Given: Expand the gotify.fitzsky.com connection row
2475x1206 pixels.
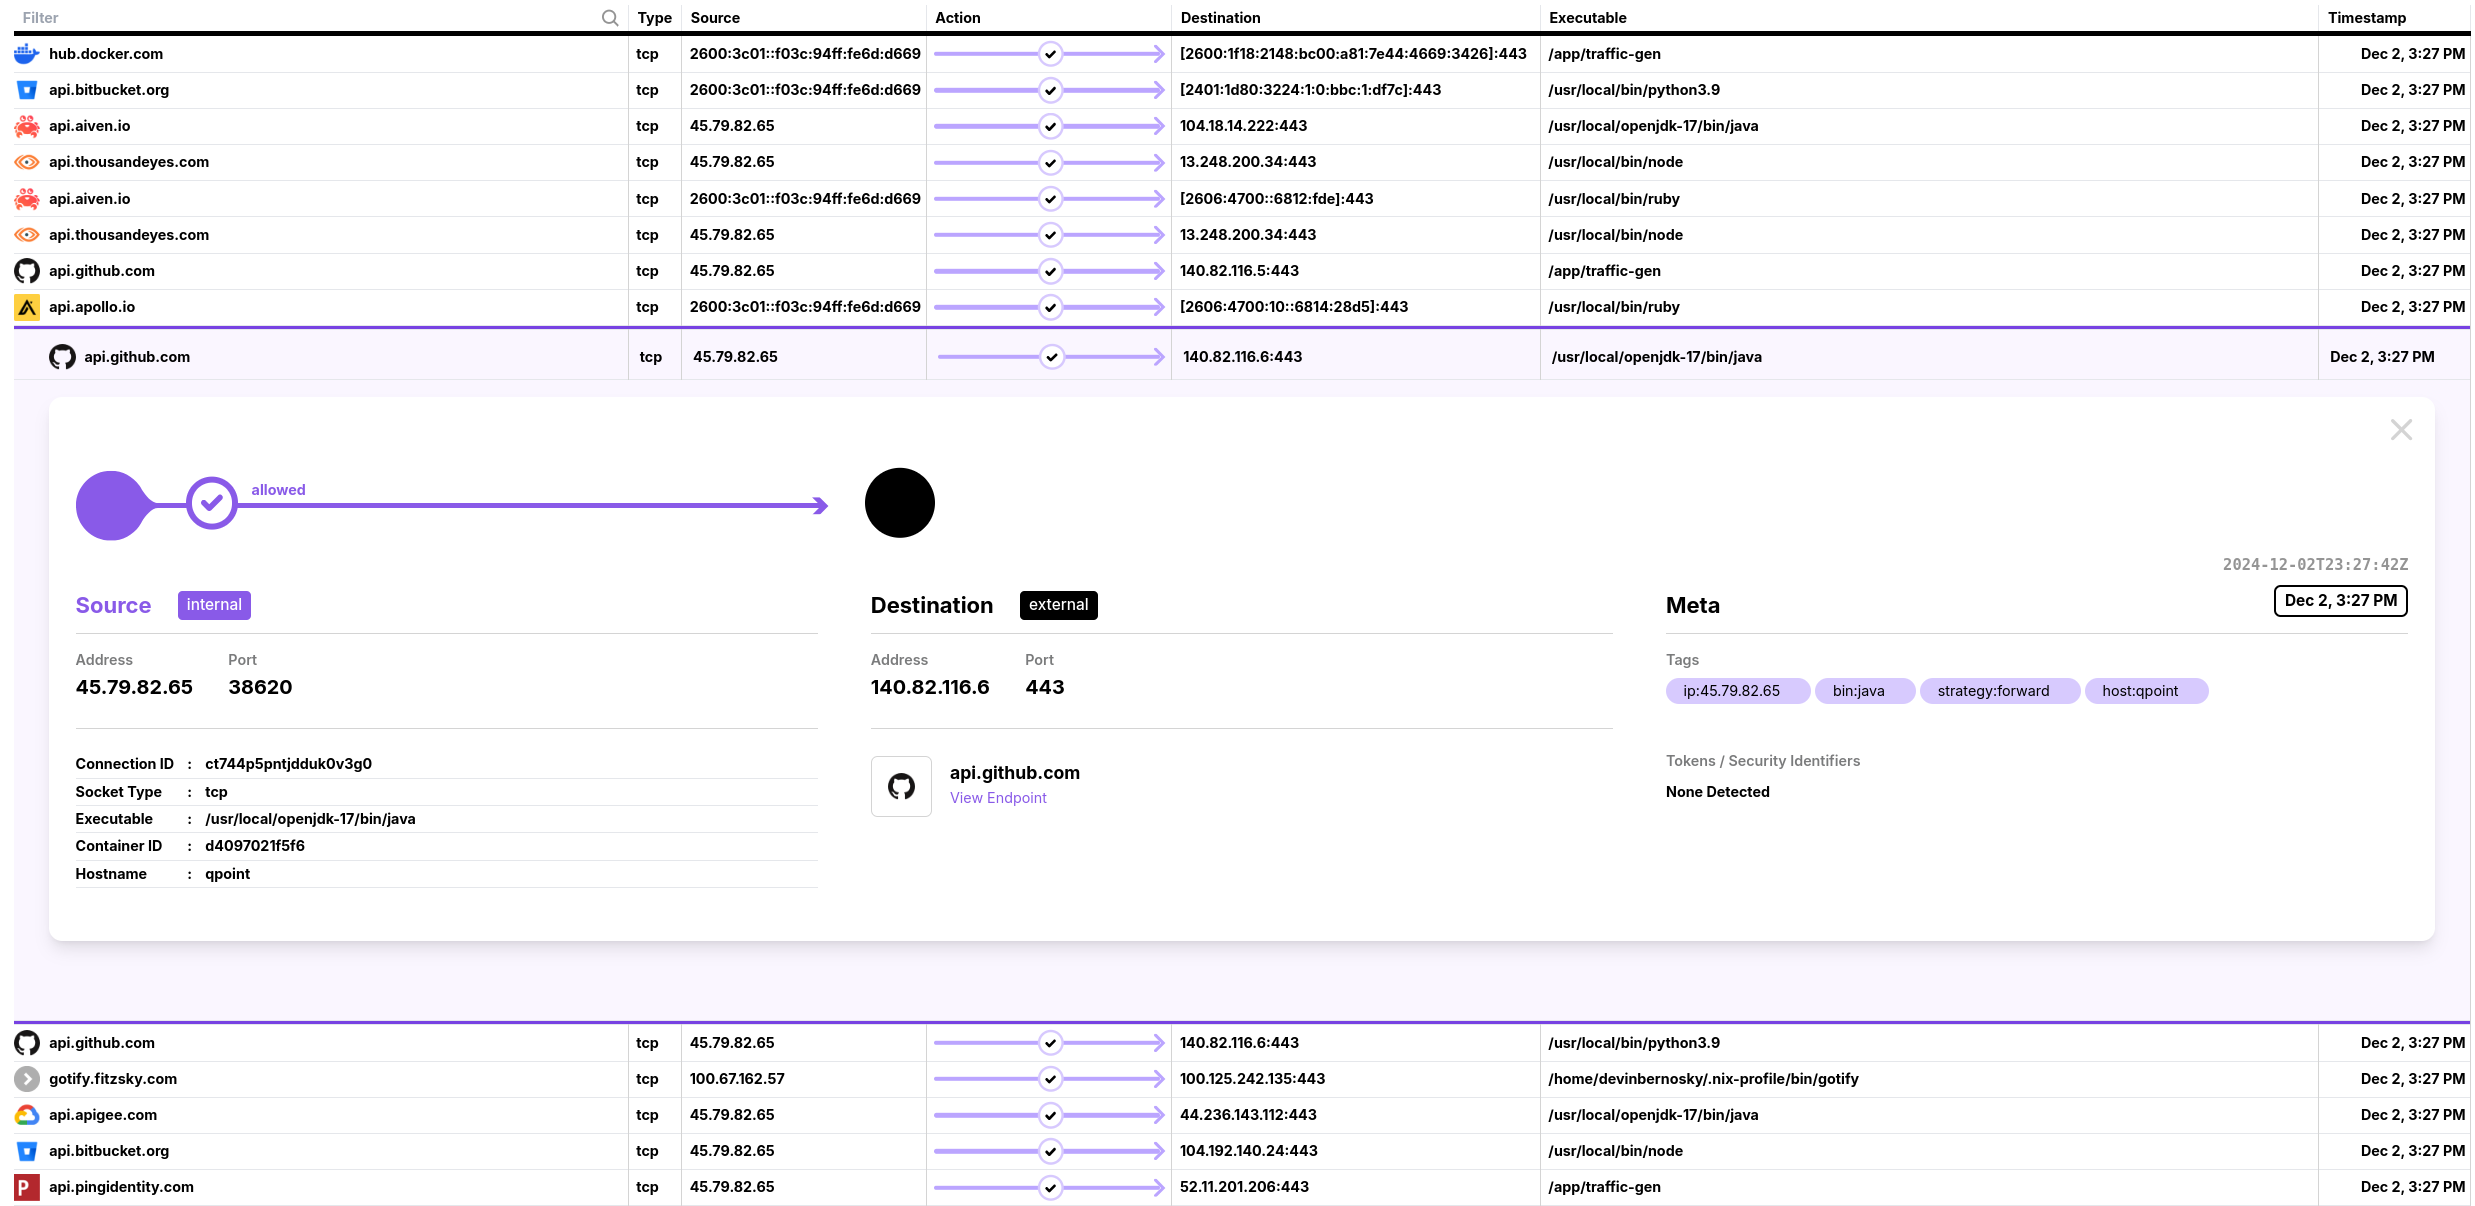Looking at the screenshot, I should pyautogui.click(x=1241, y=1079).
